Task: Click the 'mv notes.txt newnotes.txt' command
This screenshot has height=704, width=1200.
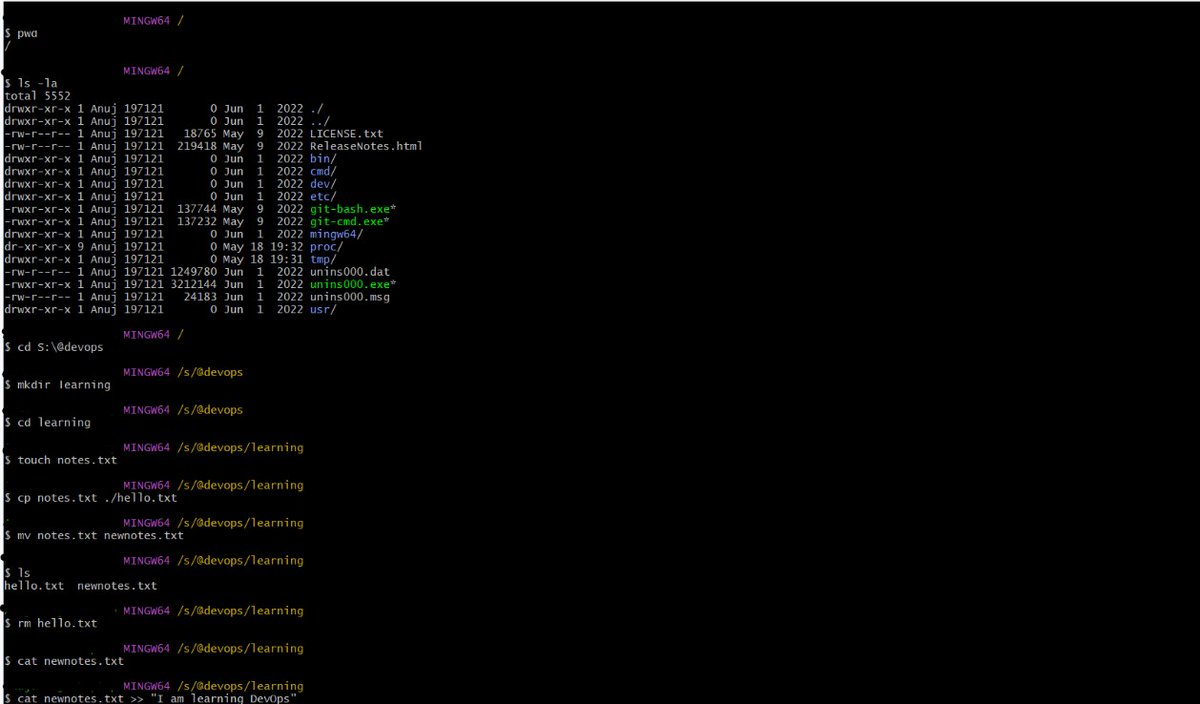Action: point(100,535)
